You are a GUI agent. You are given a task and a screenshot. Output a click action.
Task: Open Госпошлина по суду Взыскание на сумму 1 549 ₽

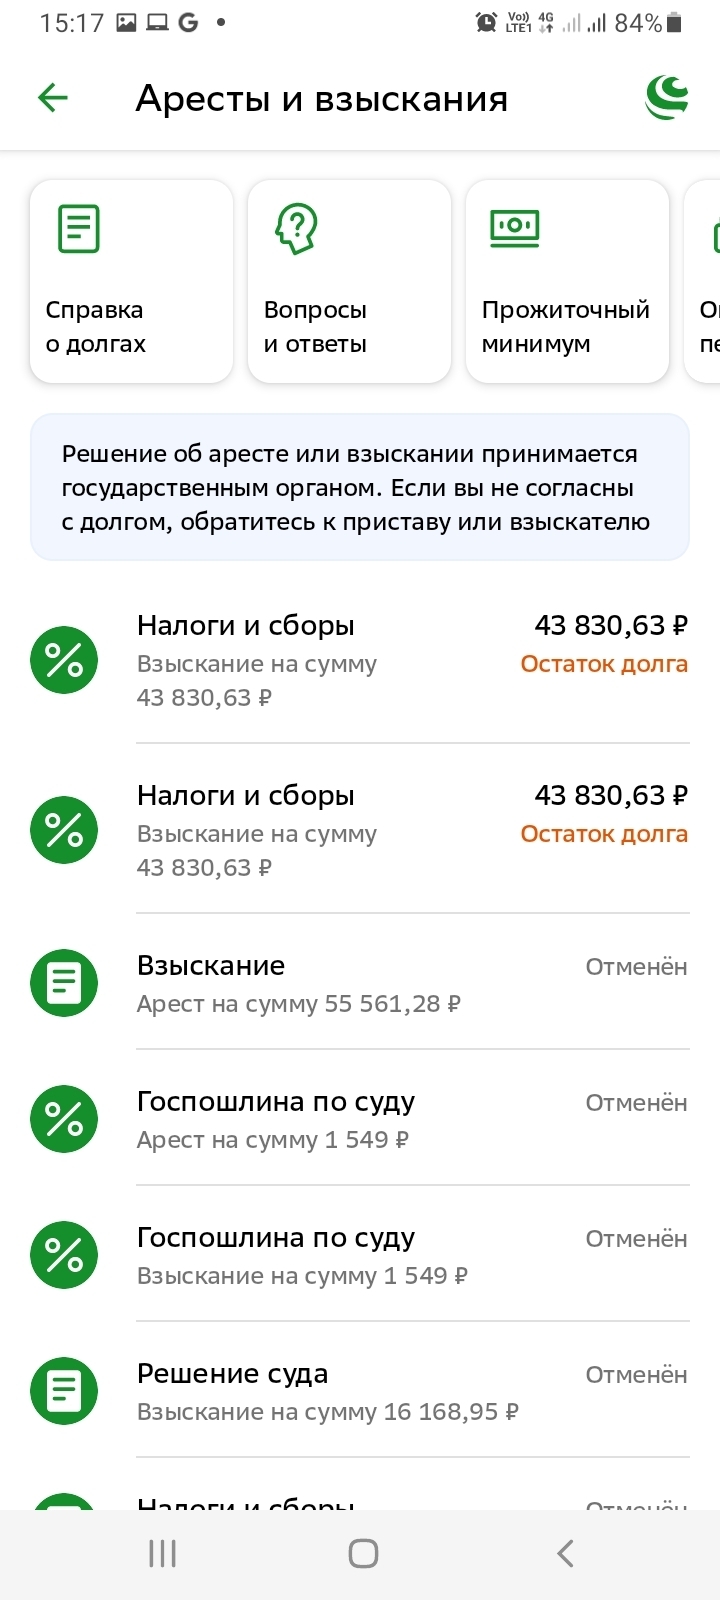360,1254
